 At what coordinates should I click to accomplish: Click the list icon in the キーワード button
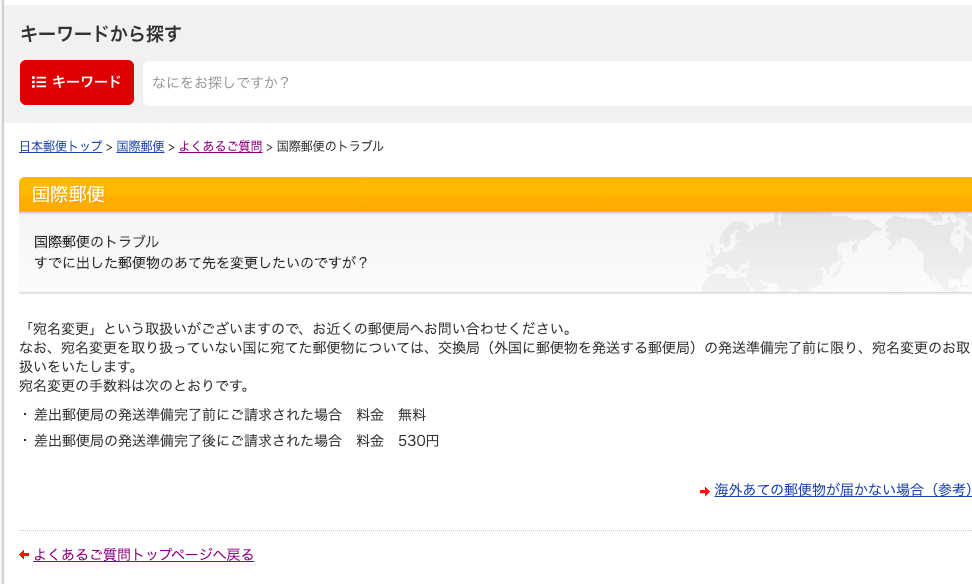(x=39, y=82)
